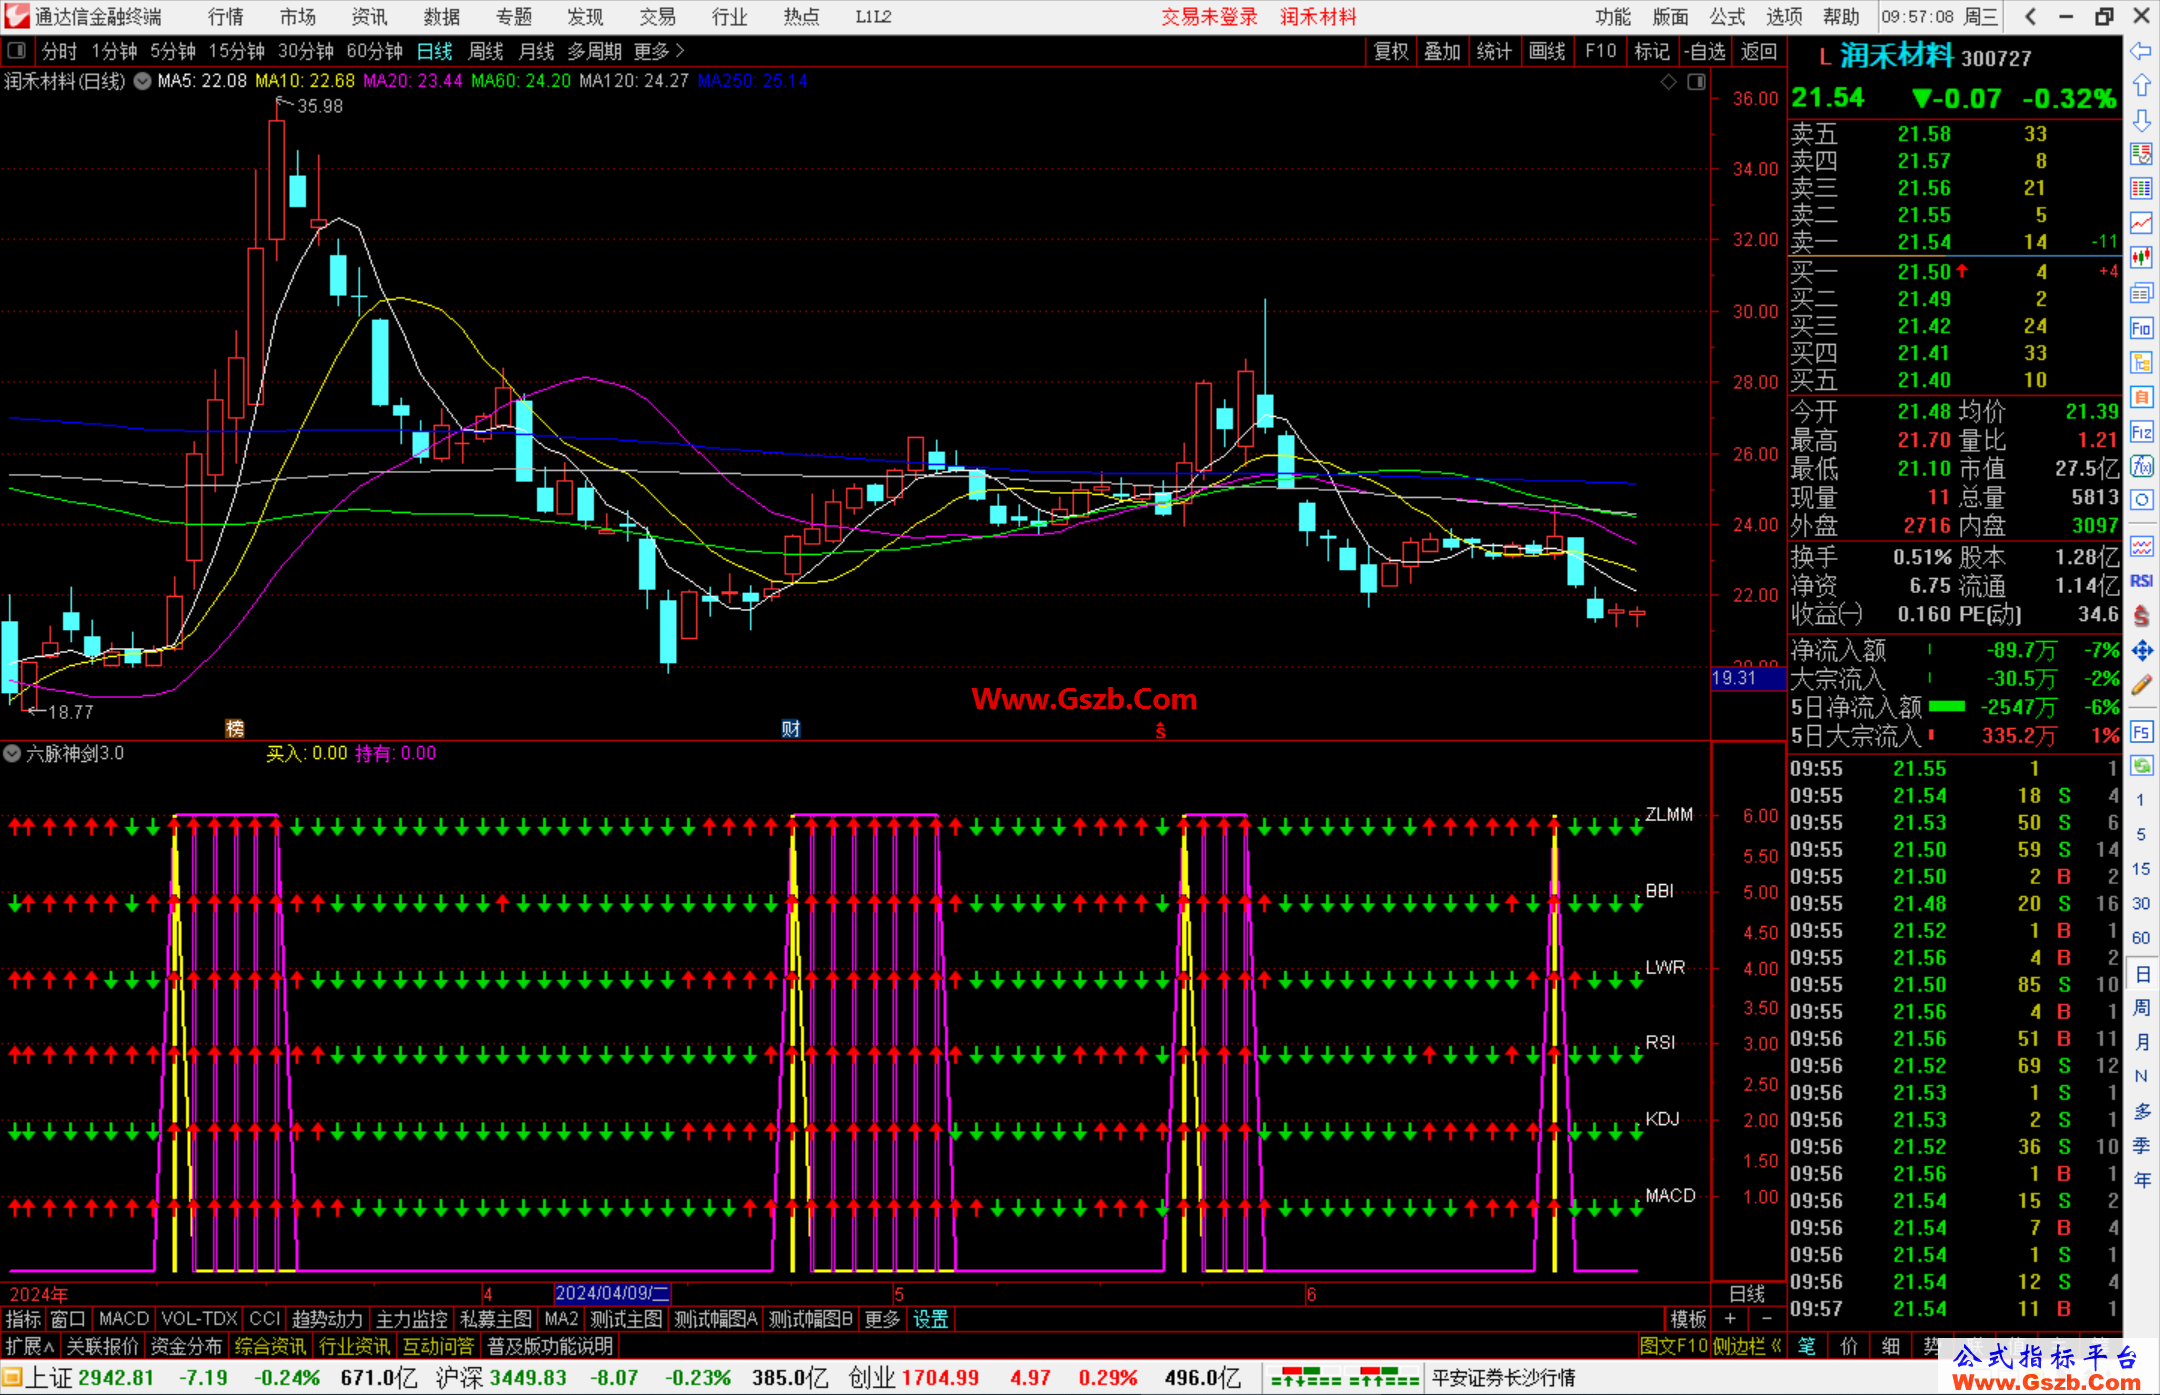Open the colored quote list grid icon

pos(2141,189)
